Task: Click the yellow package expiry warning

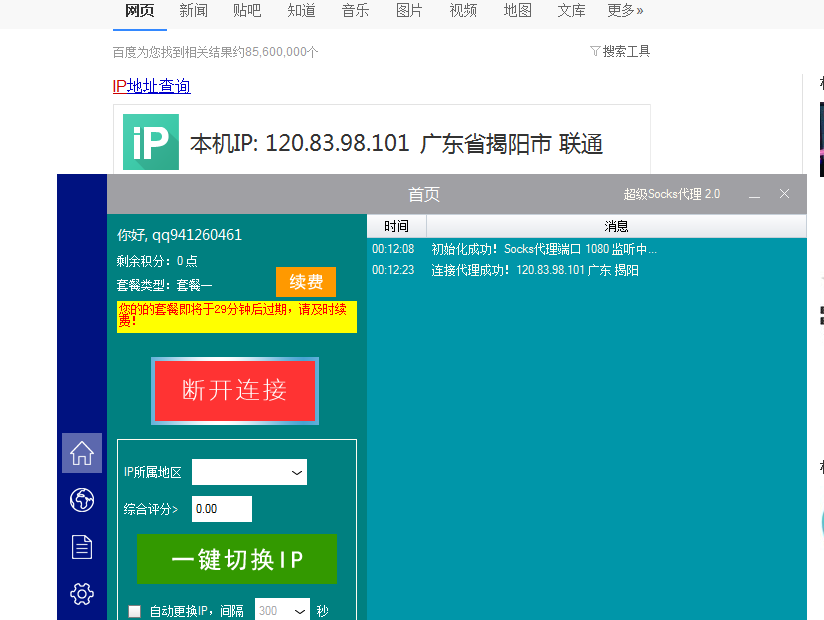Action: (x=236, y=316)
